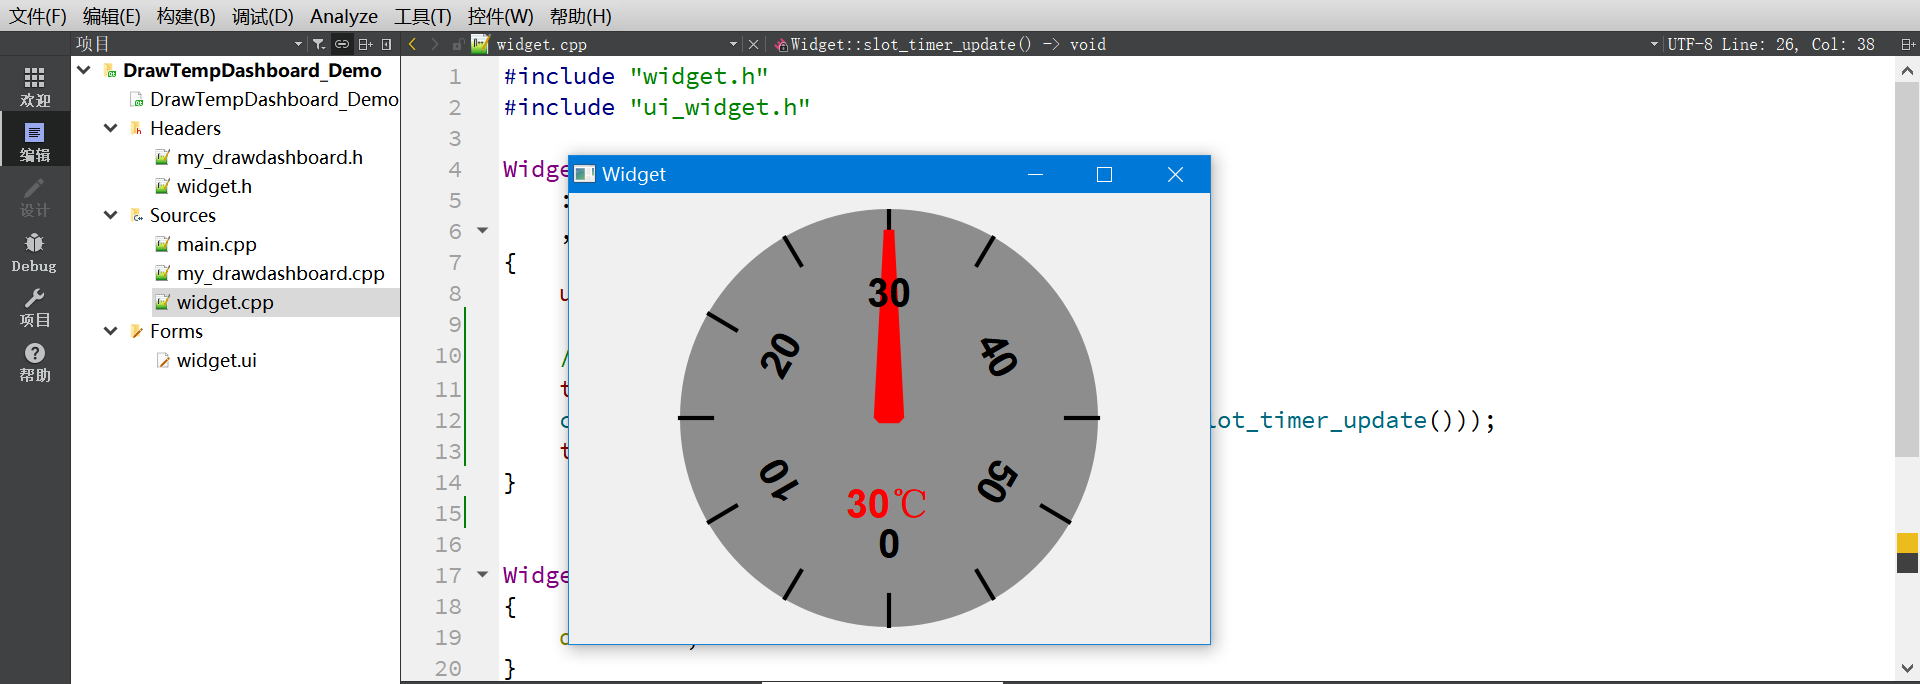
Task: Collapse the DrawTempDashboard_Demo project node
Action: click(84, 70)
